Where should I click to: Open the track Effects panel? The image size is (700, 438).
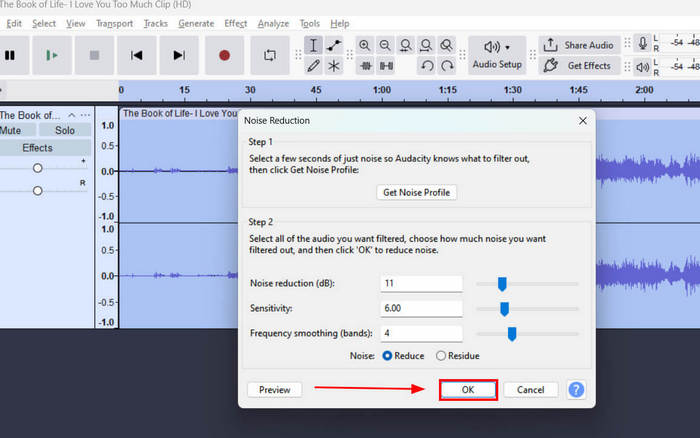click(45, 148)
